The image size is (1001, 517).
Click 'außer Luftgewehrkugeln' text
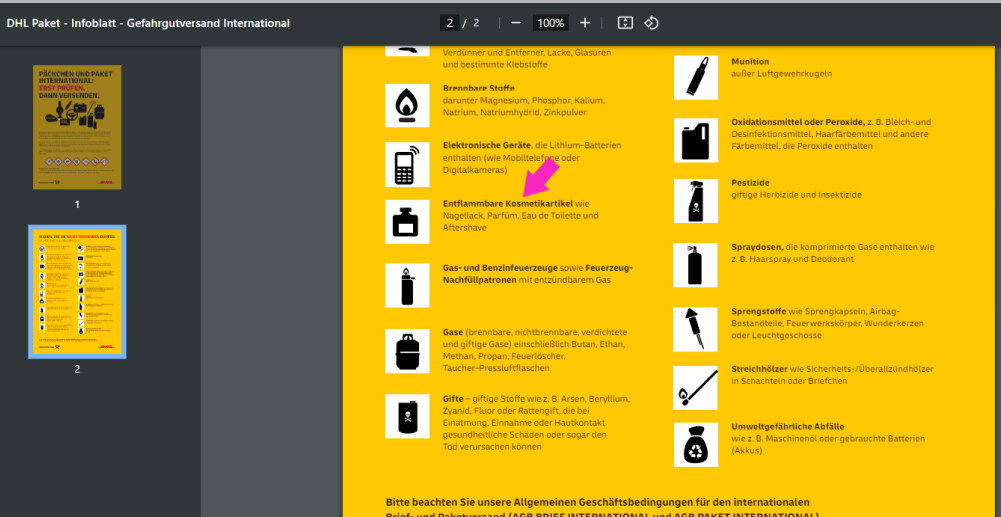tap(781, 74)
